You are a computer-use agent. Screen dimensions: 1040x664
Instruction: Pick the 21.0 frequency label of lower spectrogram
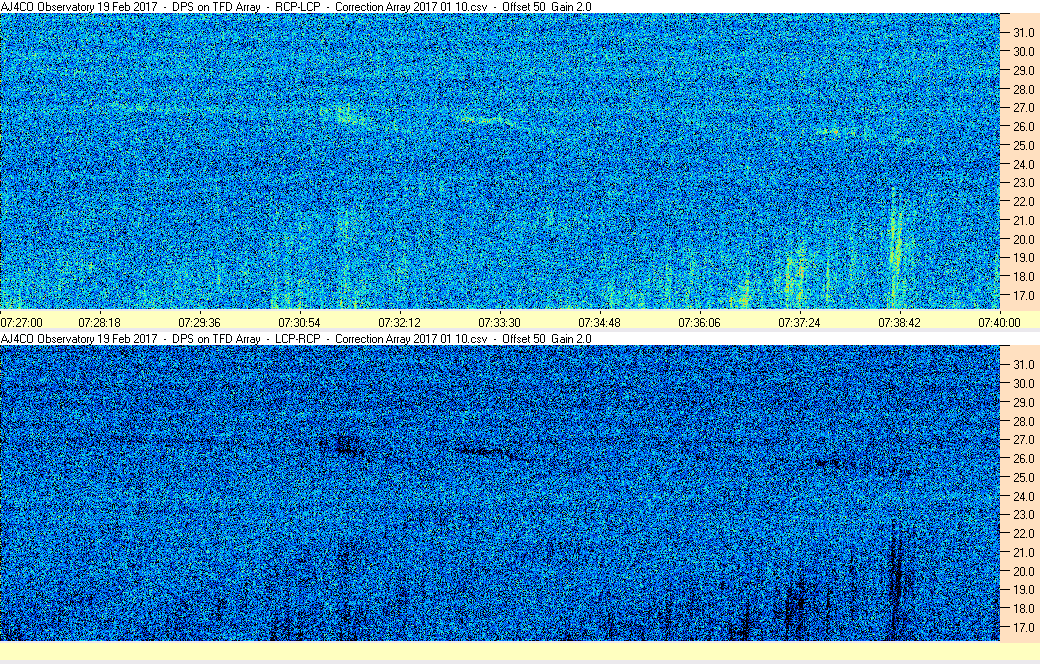(x=1023, y=553)
